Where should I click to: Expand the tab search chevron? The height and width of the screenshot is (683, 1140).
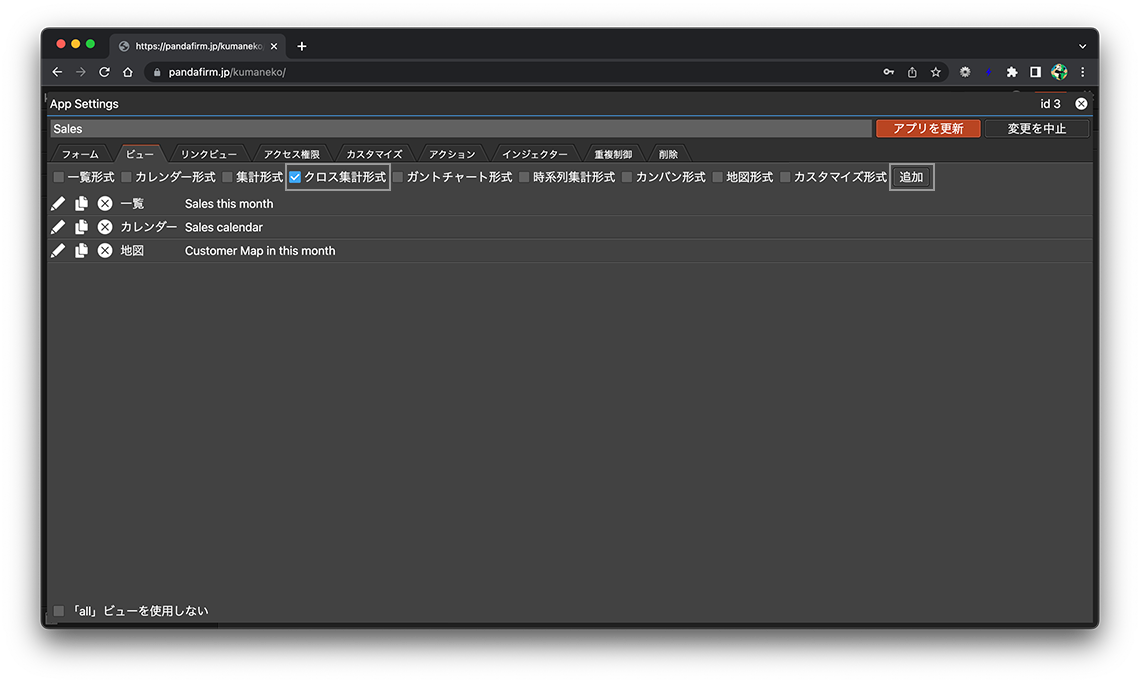click(x=1082, y=46)
